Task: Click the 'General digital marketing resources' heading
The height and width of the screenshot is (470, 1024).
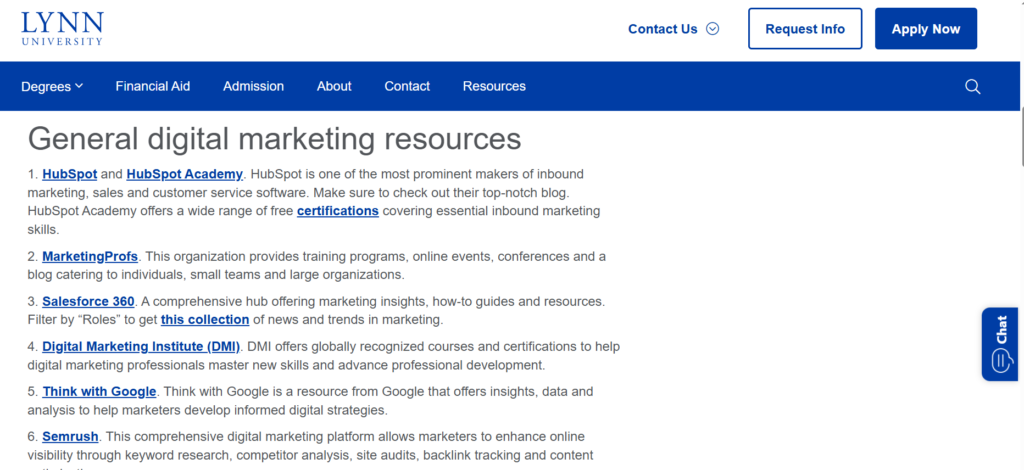Action: [274, 139]
